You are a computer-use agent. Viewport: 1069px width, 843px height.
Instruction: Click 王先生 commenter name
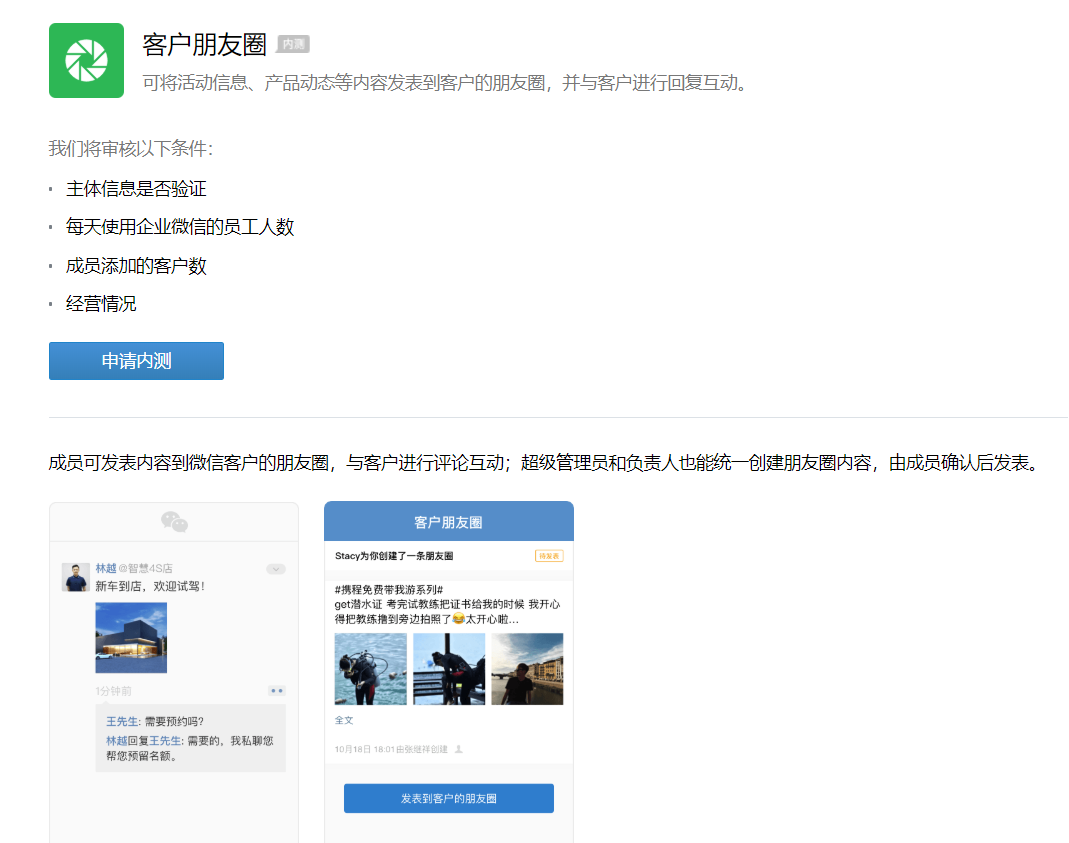(122, 722)
